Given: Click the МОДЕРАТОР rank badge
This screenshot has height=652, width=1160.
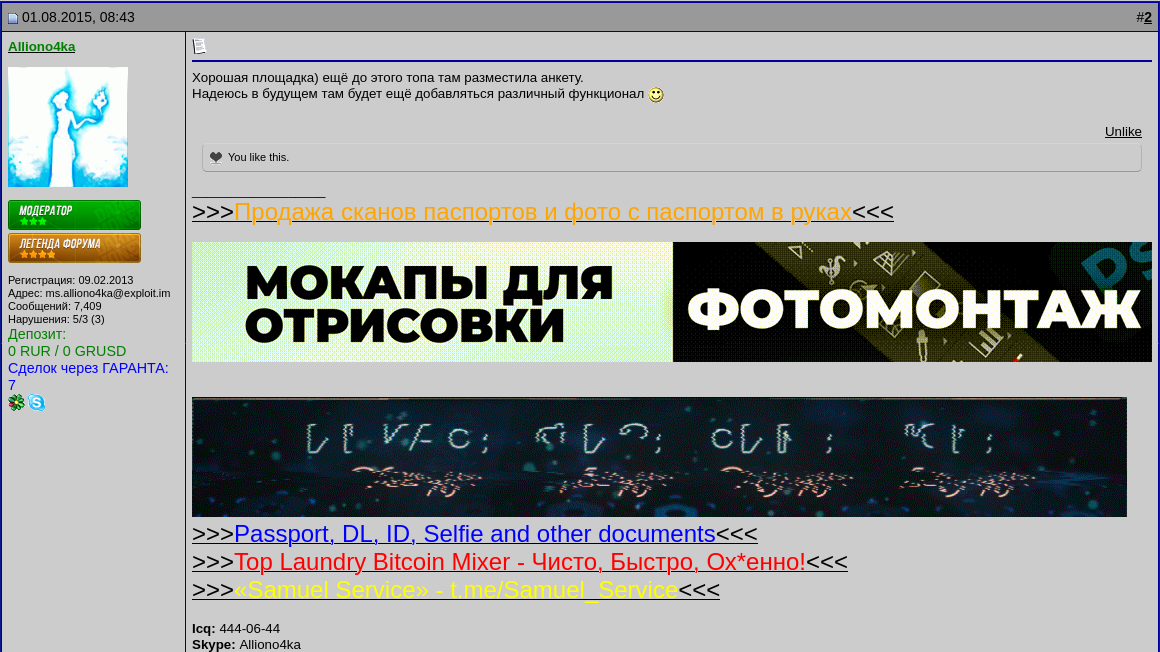Looking at the screenshot, I should [x=74, y=214].
